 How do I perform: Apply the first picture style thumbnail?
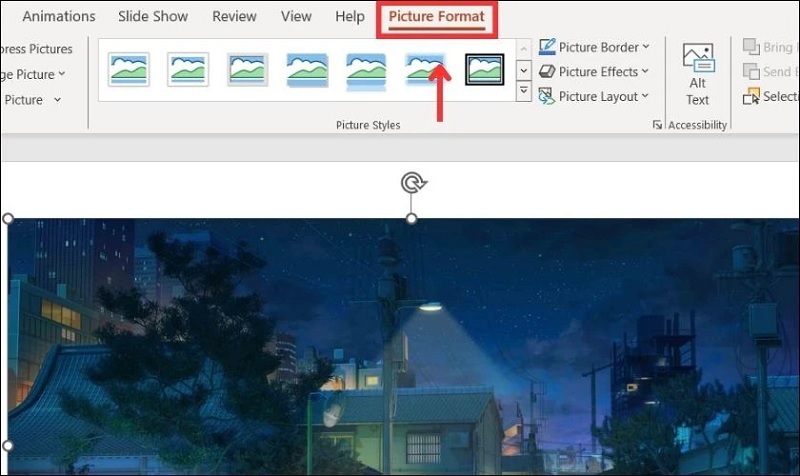click(x=128, y=70)
